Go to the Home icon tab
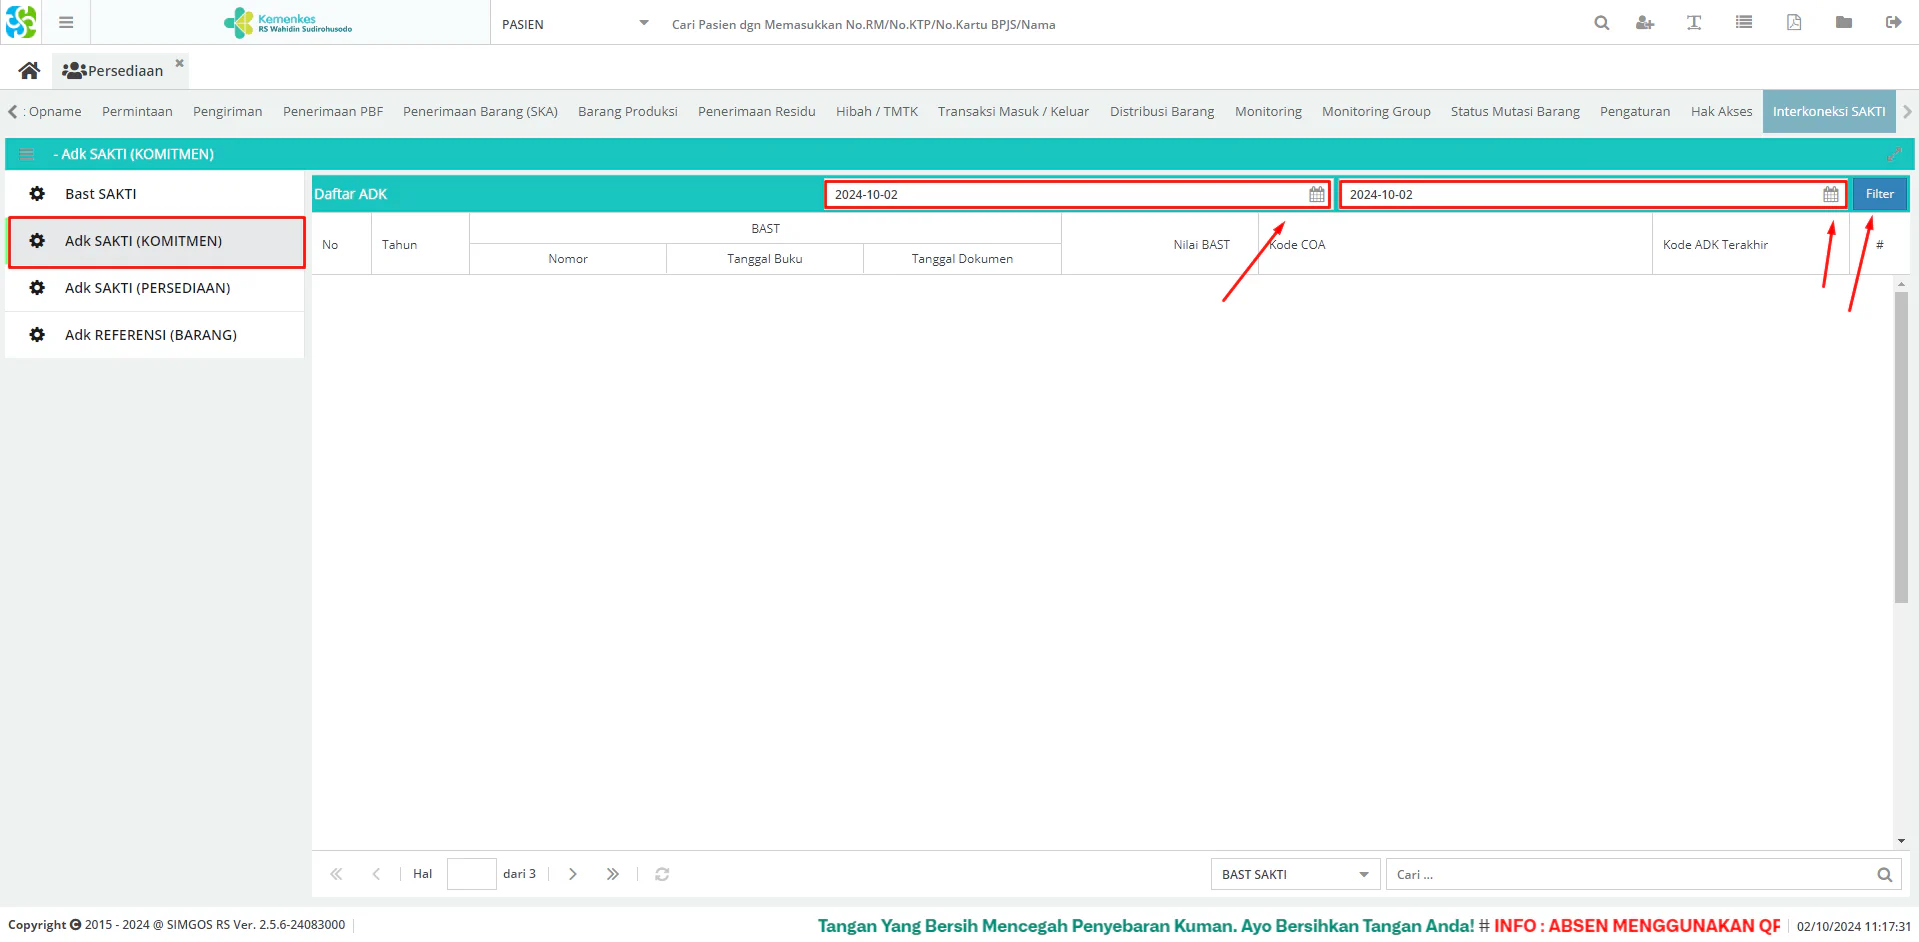 pyautogui.click(x=29, y=70)
